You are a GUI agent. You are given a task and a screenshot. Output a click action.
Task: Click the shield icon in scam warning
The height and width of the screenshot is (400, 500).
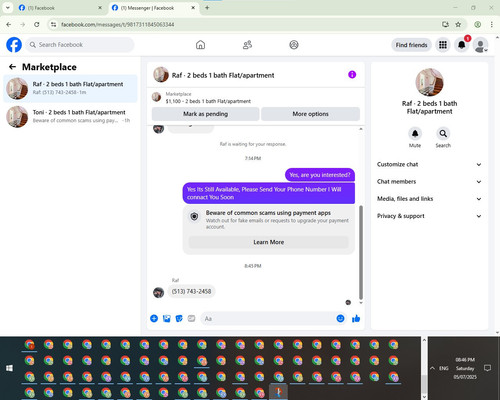pyautogui.click(x=194, y=217)
